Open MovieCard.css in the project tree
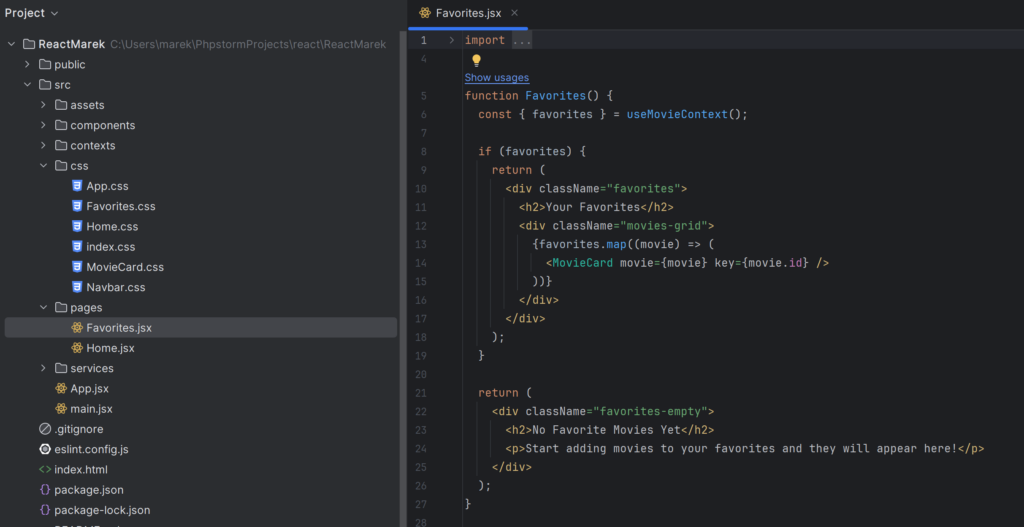Image resolution: width=1024 pixels, height=527 pixels. [x=124, y=267]
